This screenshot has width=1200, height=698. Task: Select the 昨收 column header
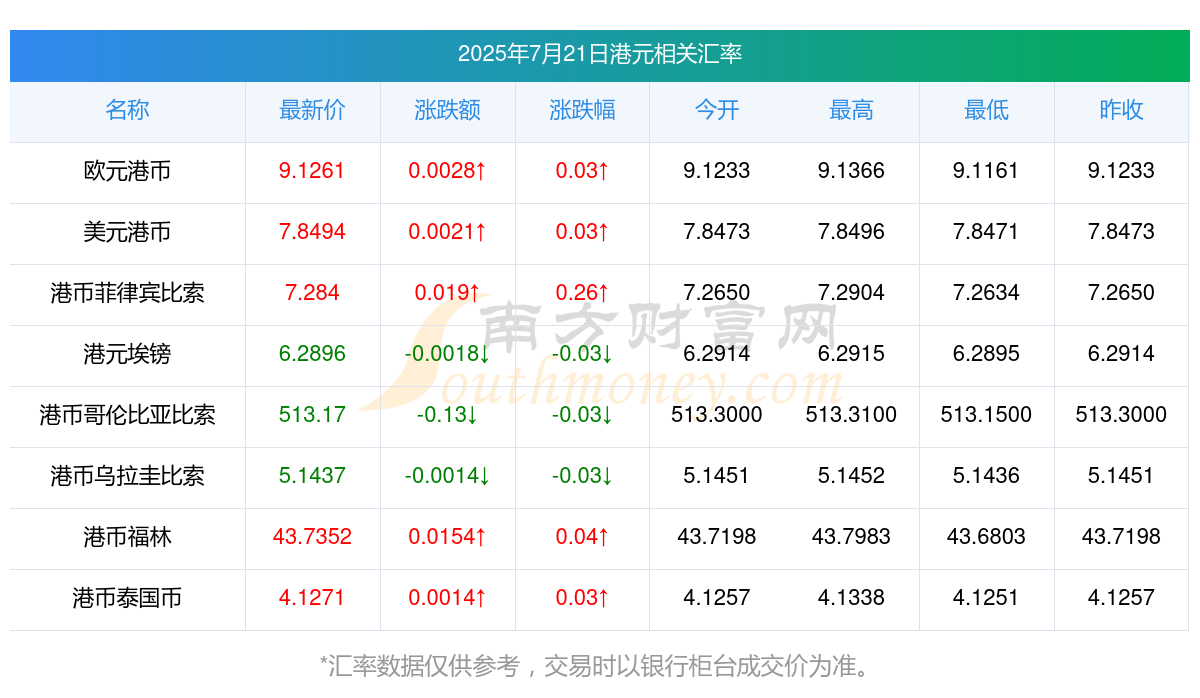point(1121,110)
